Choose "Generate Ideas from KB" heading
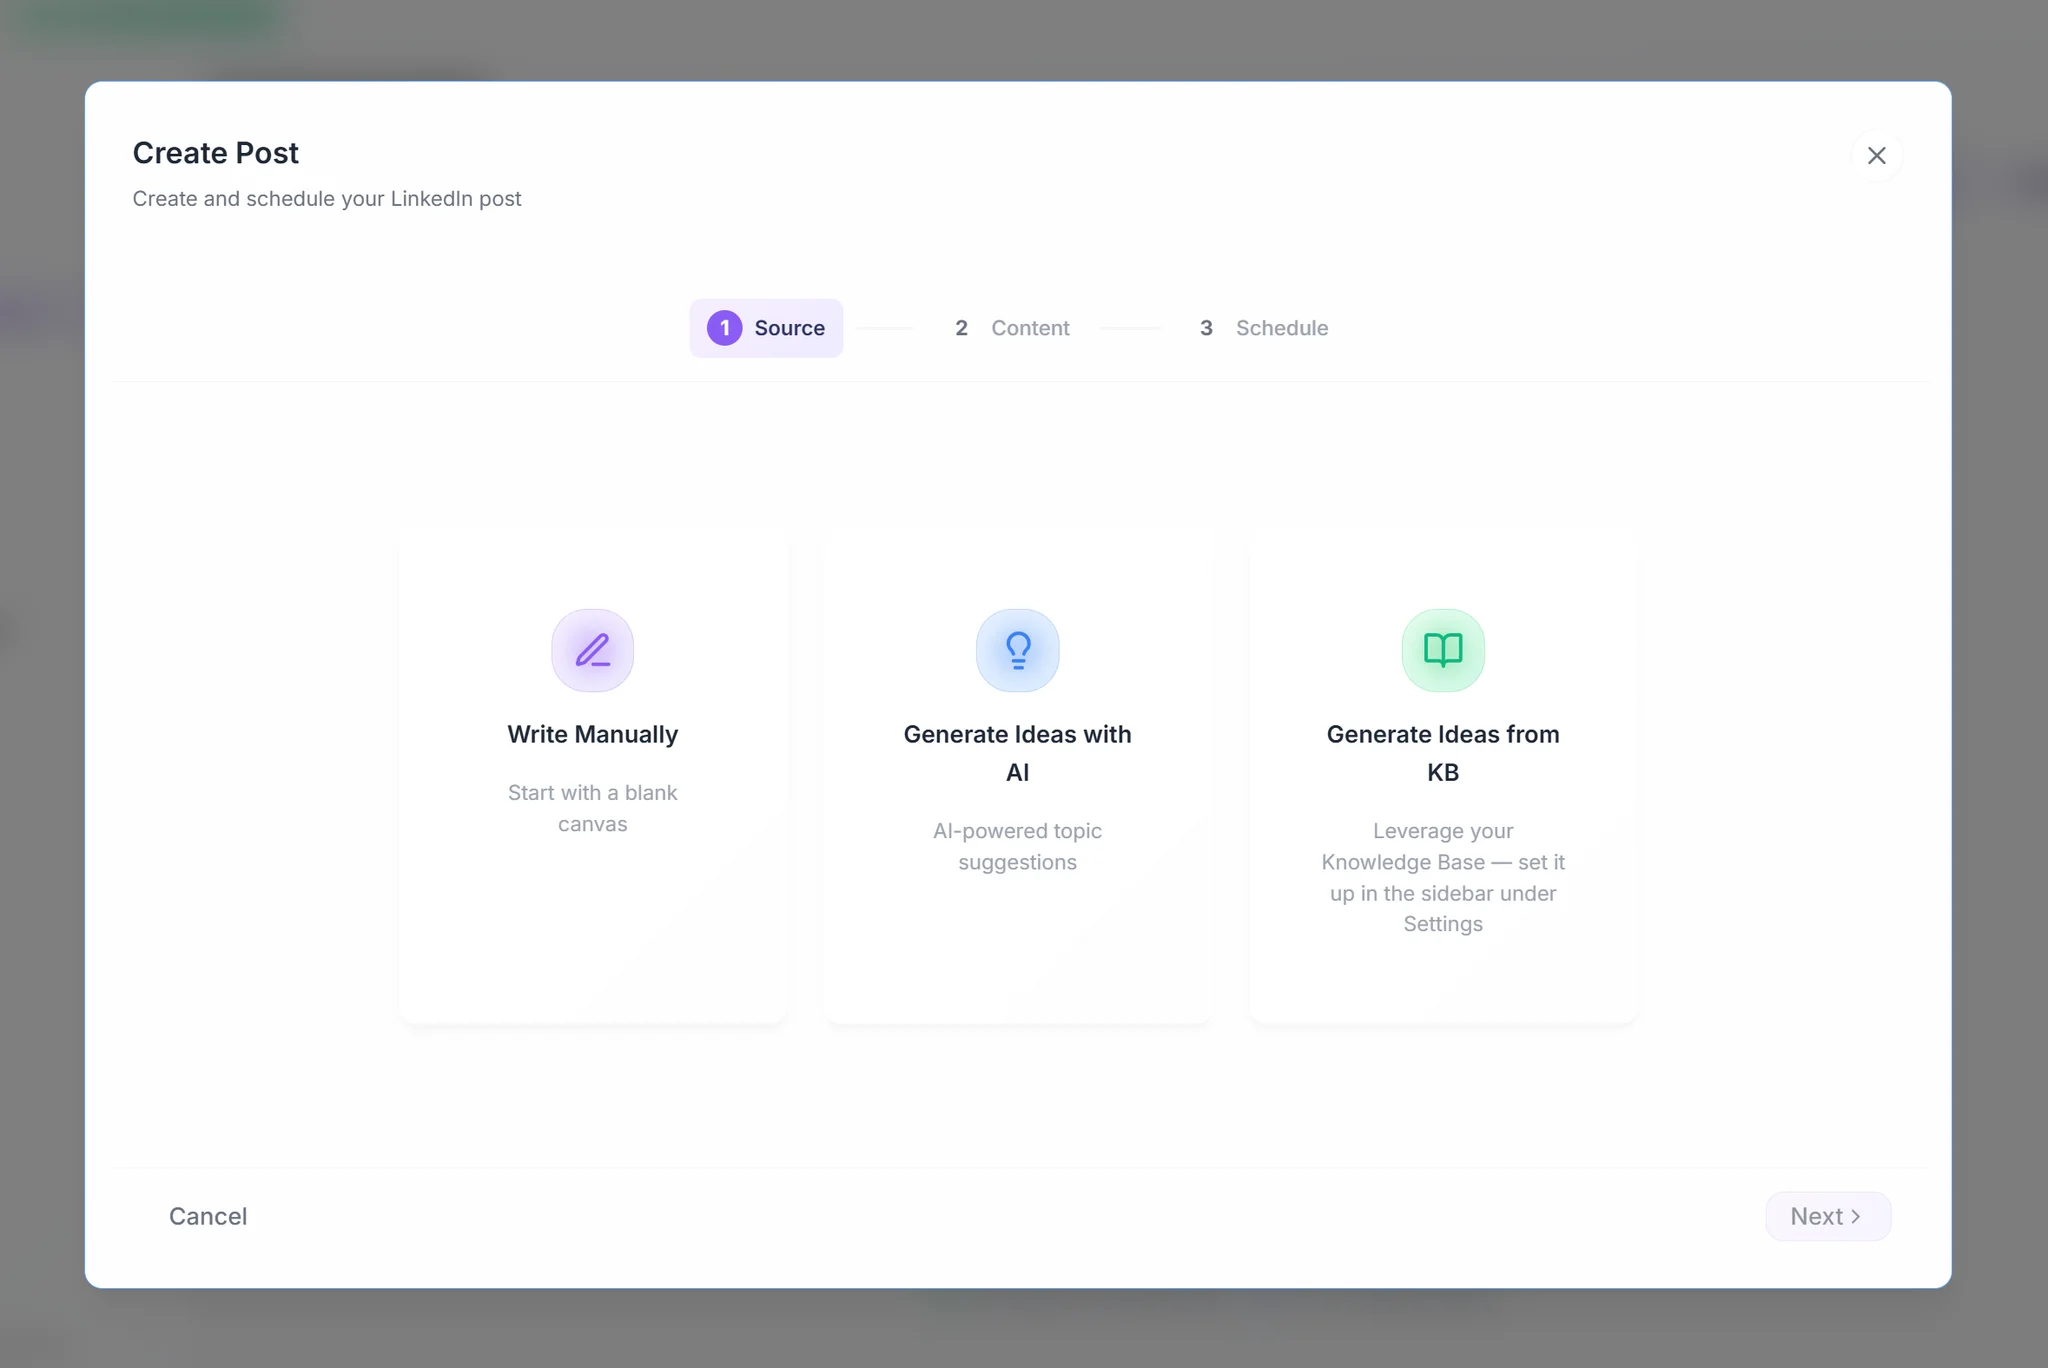Screen dimensions: 2048x1368 (x=1442, y=752)
